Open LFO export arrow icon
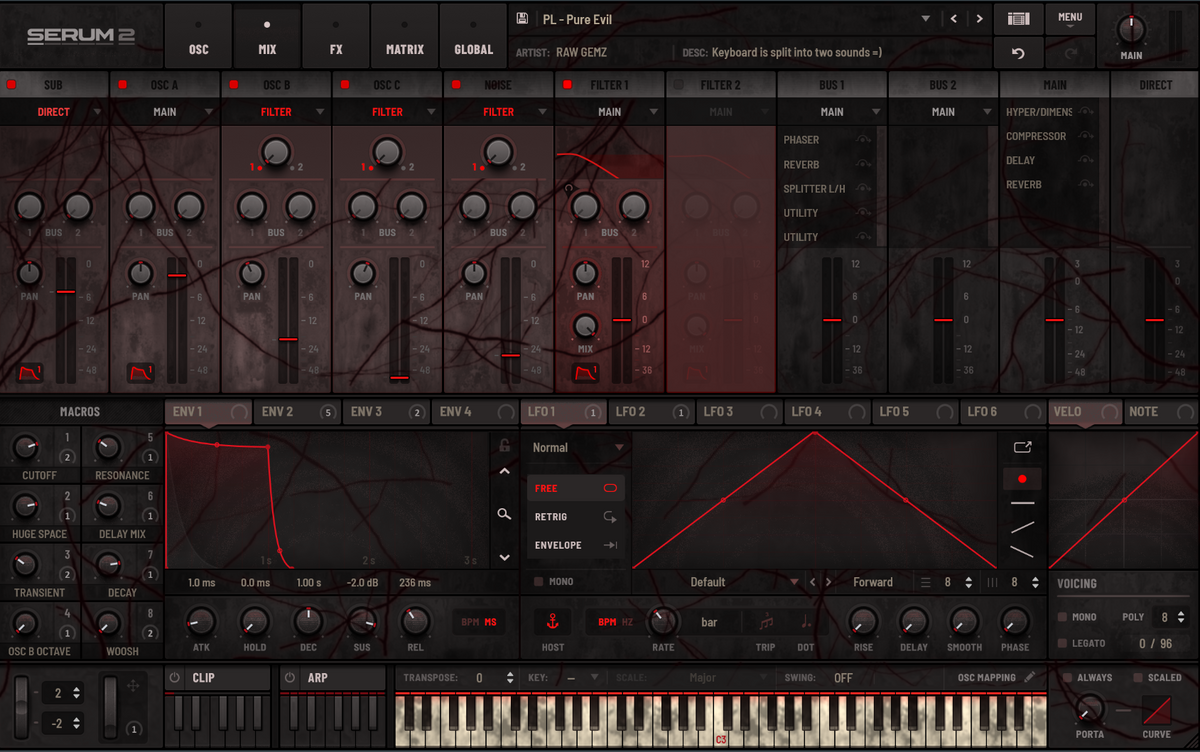The width and height of the screenshot is (1200, 752). coord(1022,448)
